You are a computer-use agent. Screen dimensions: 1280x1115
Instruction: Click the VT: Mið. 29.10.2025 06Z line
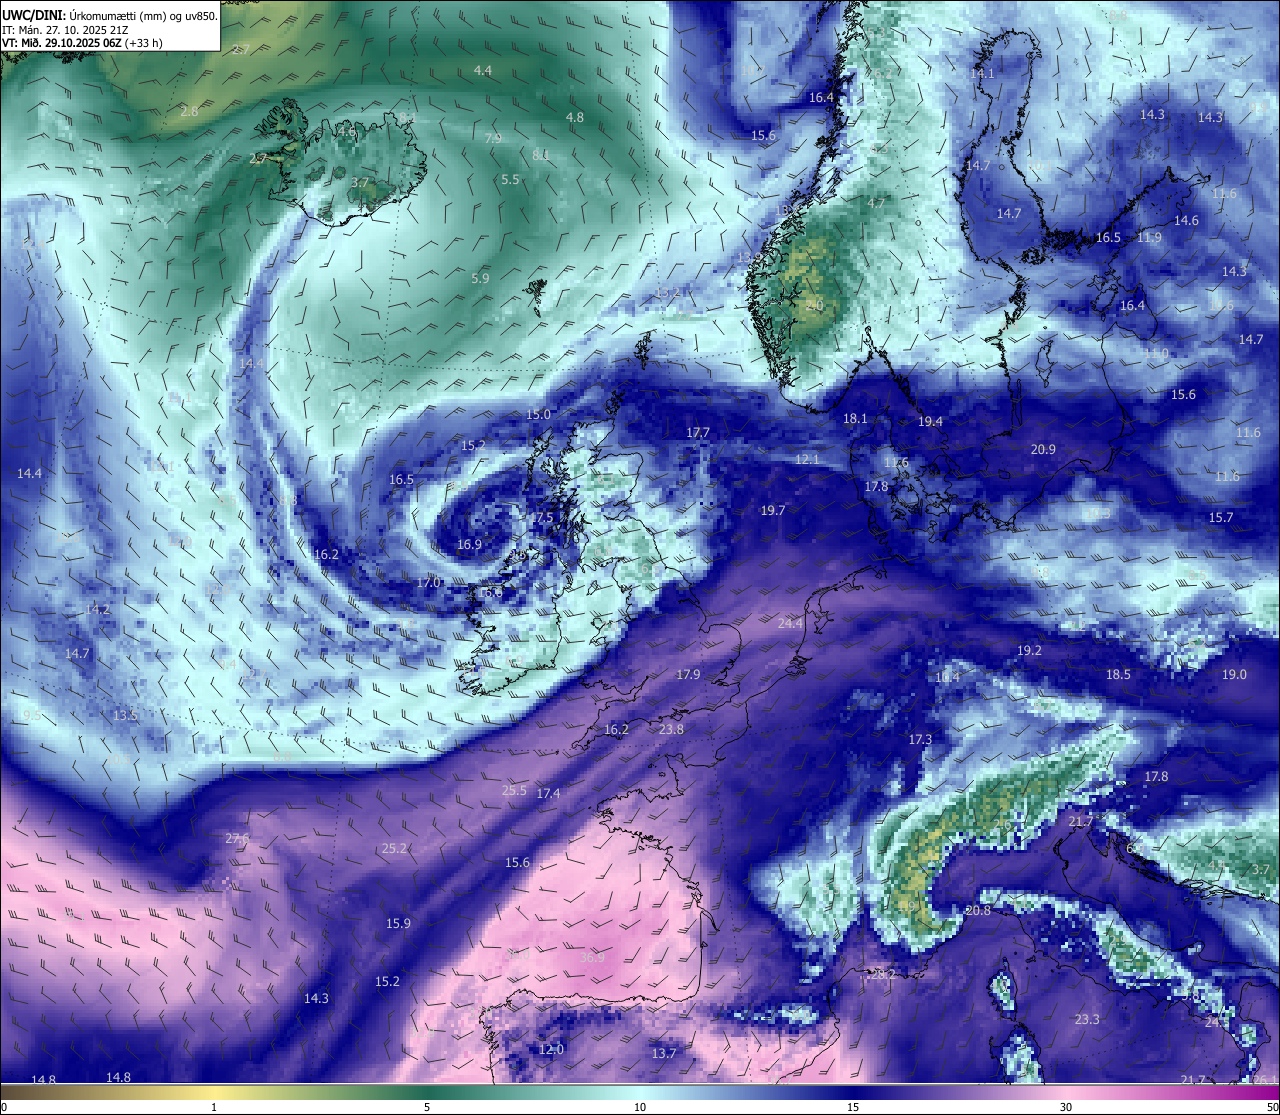82,43
